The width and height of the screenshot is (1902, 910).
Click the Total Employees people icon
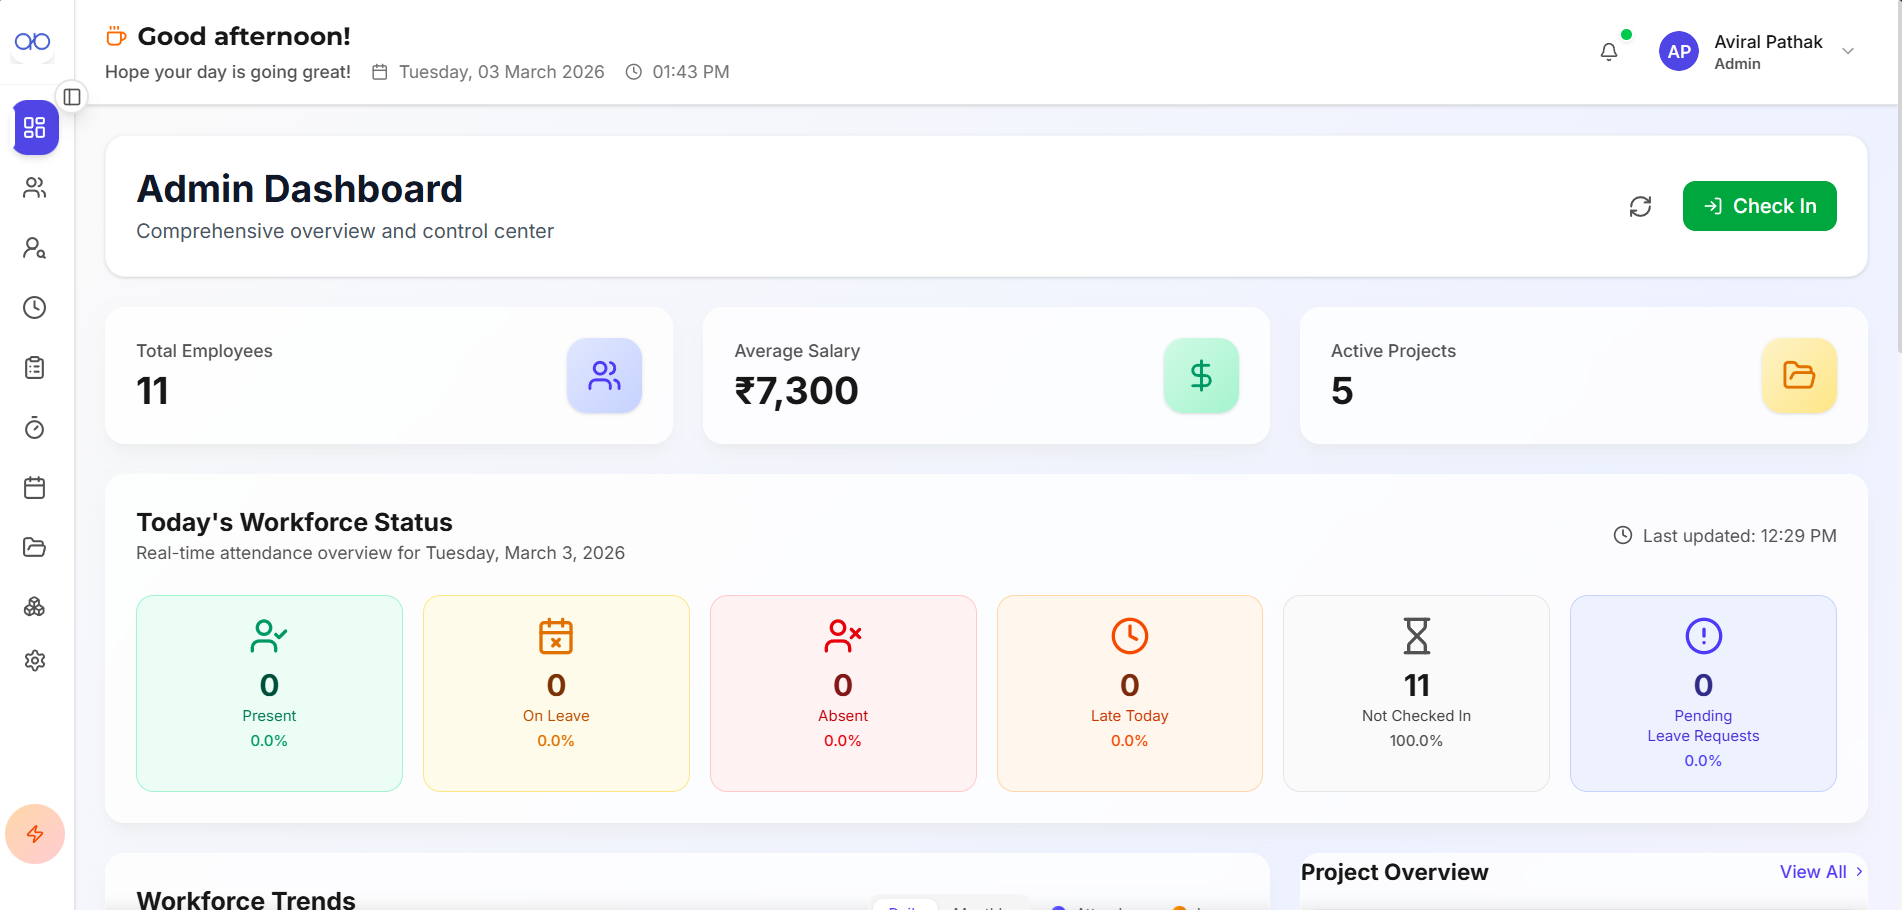604,376
